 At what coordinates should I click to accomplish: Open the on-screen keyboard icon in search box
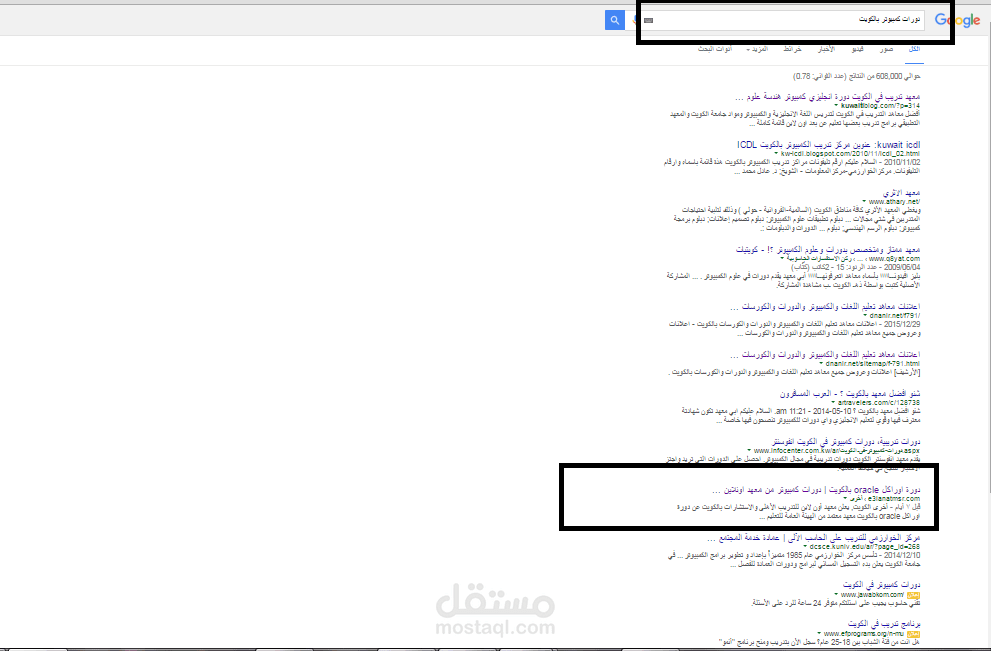(648, 20)
